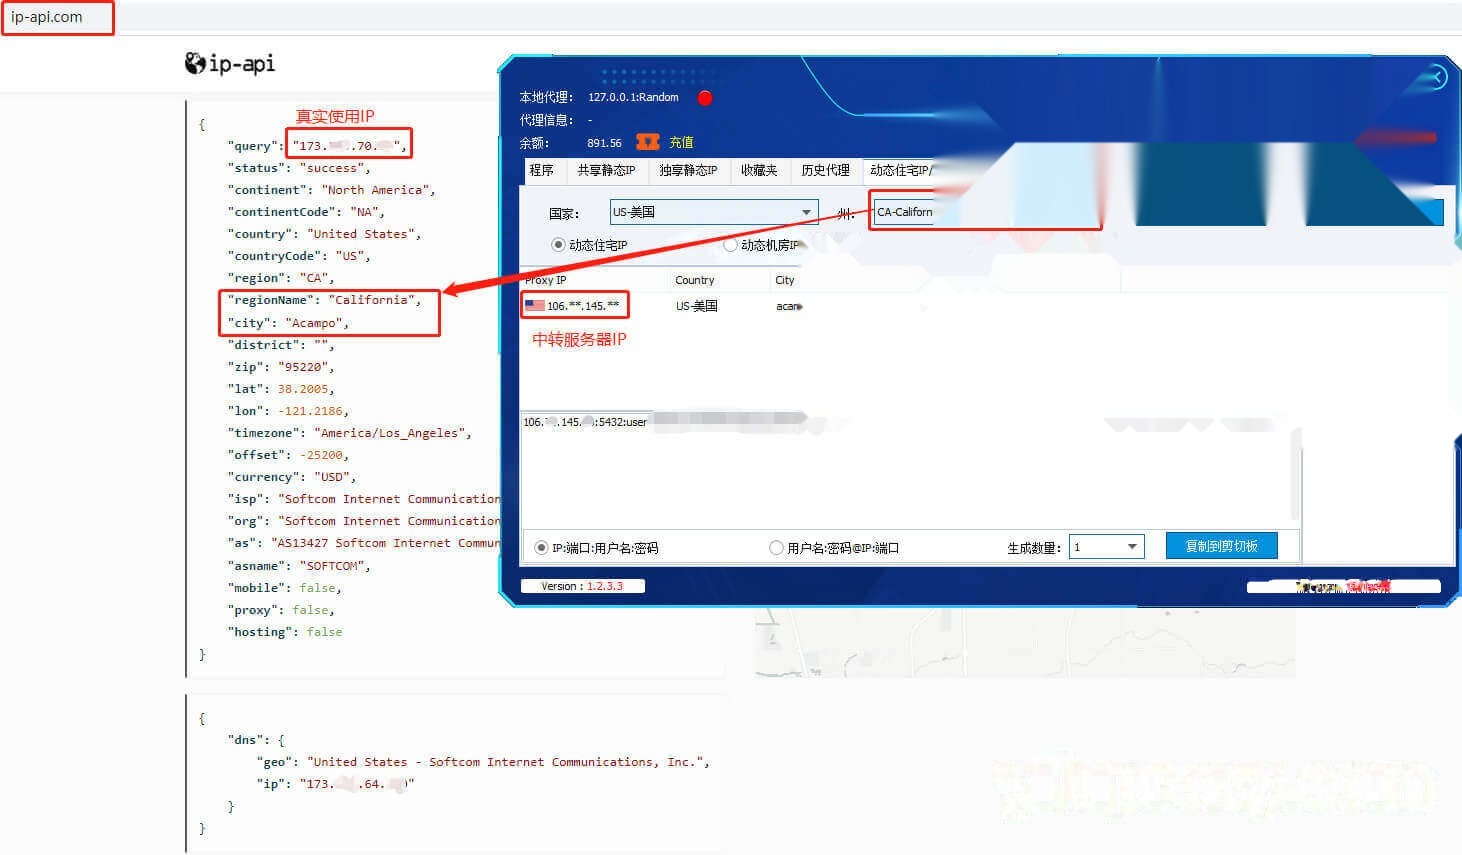Click the ip-api globe logo icon
1462x855 pixels.
[x=195, y=63]
